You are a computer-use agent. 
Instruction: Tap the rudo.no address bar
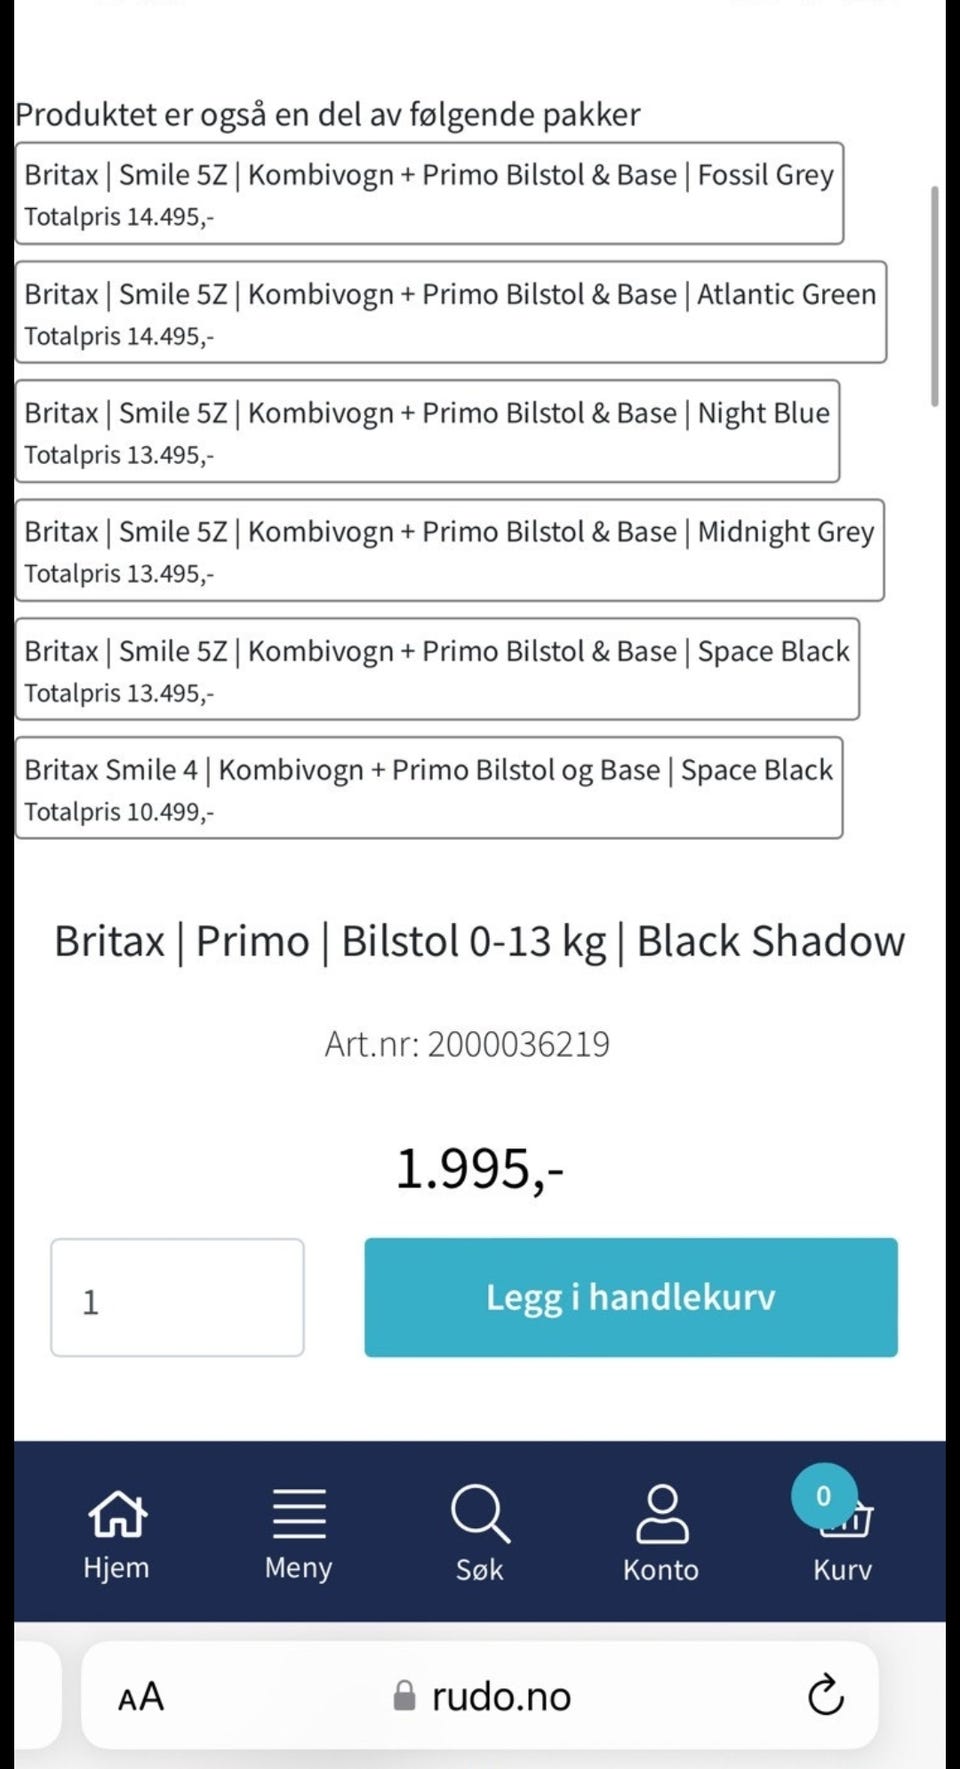coord(480,1695)
